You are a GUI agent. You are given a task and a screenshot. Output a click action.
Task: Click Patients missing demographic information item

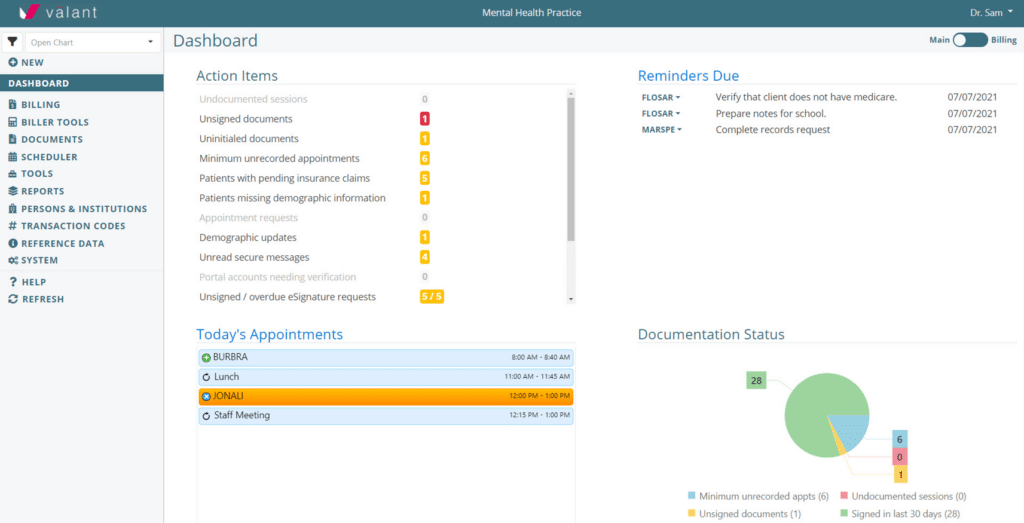pos(292,198)
